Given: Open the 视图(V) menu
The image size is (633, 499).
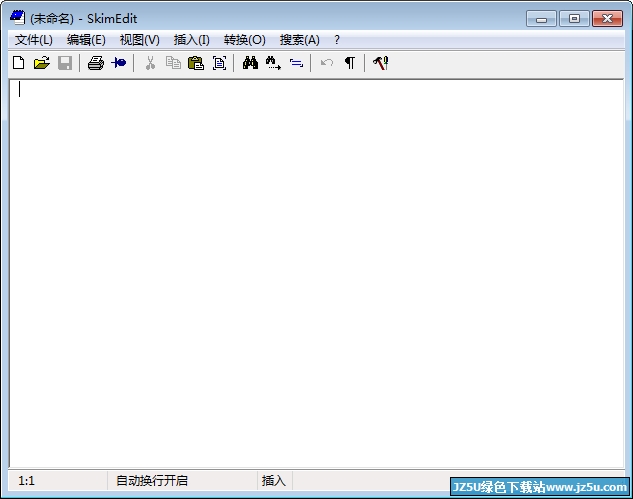Looking at the screenshot, I should point(140,40).
